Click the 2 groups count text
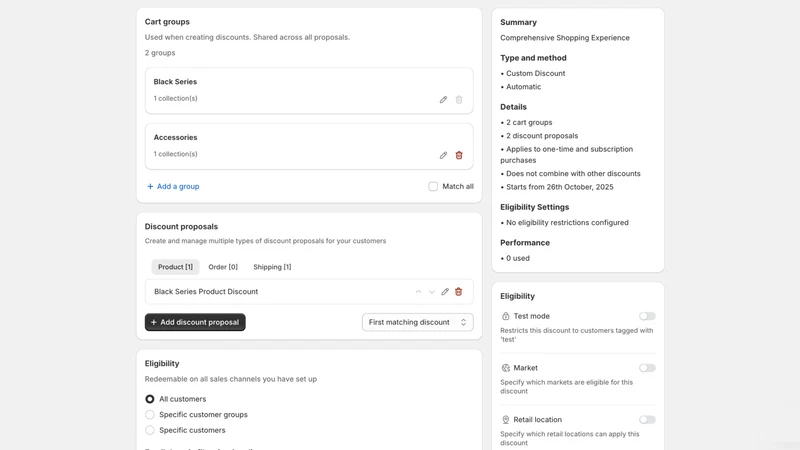This screenshot has height=450, width=800. click(x=160, y=53)
